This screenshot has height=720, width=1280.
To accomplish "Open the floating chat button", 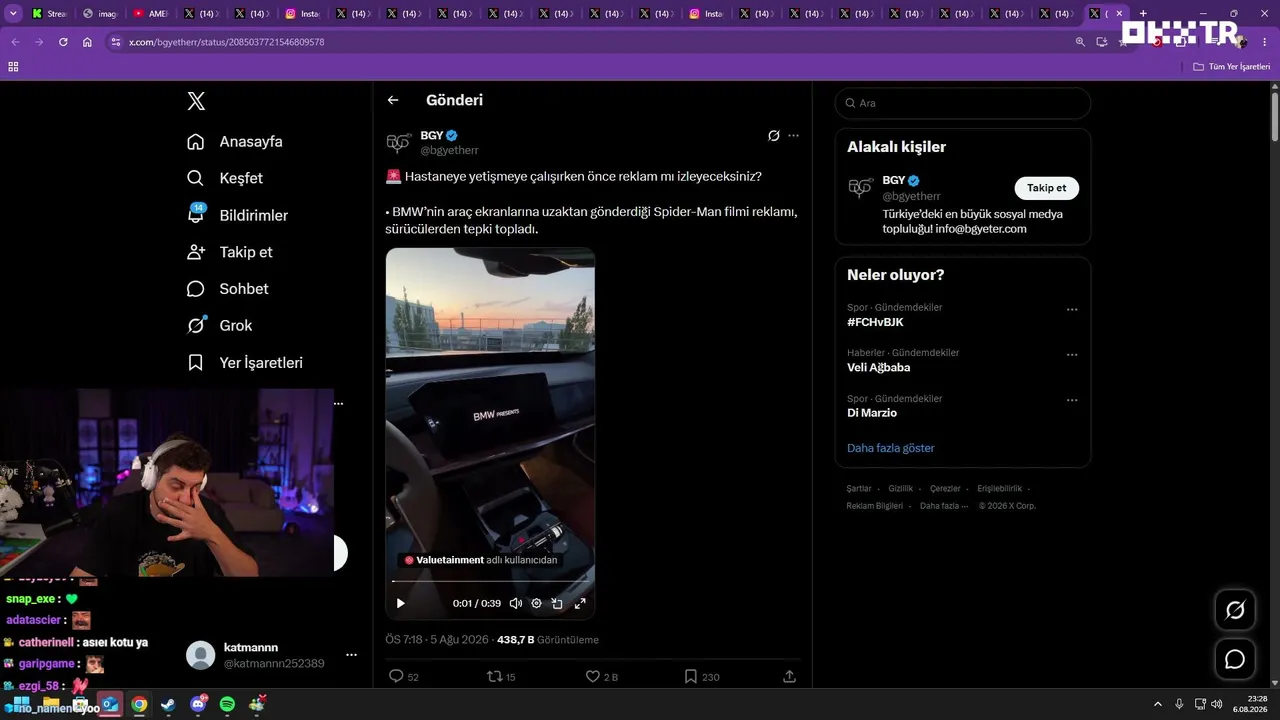I will 1235,659.
